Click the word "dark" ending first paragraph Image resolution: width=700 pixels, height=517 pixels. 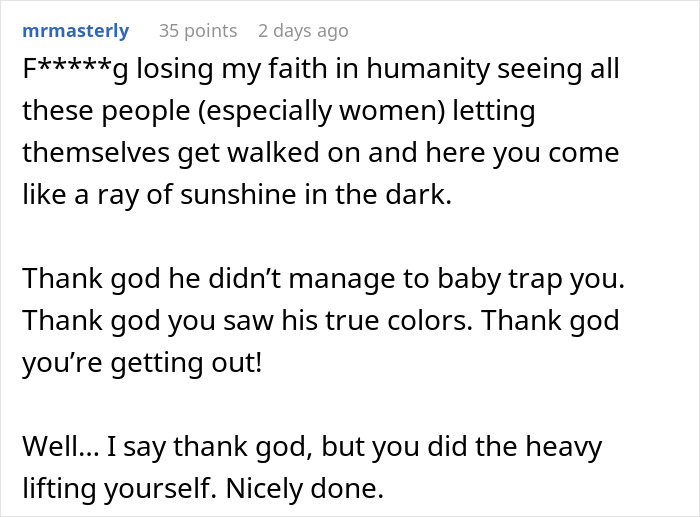[x=421, y=195]
